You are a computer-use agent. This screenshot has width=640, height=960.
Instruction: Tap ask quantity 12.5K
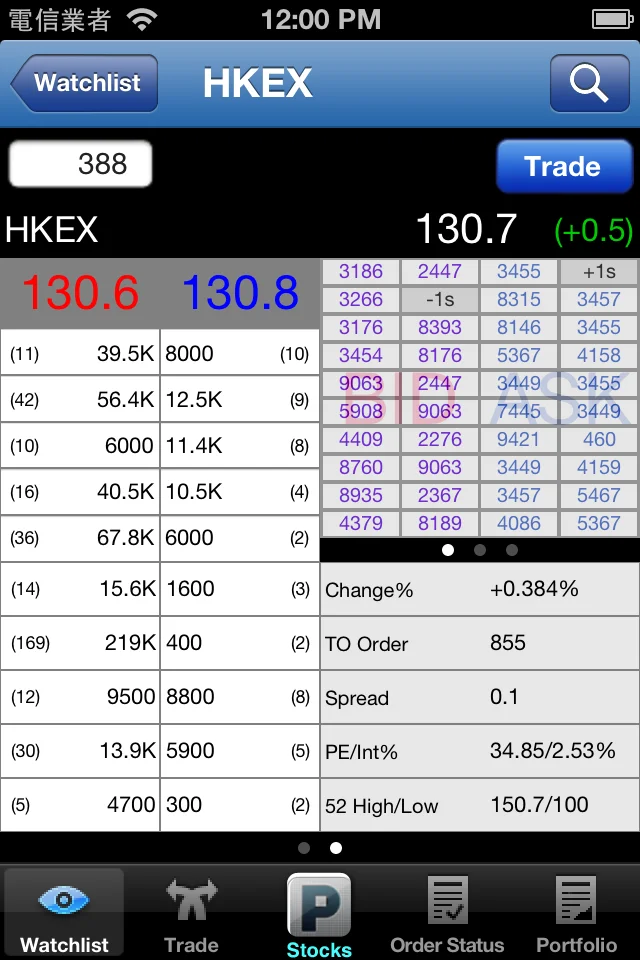194,399
